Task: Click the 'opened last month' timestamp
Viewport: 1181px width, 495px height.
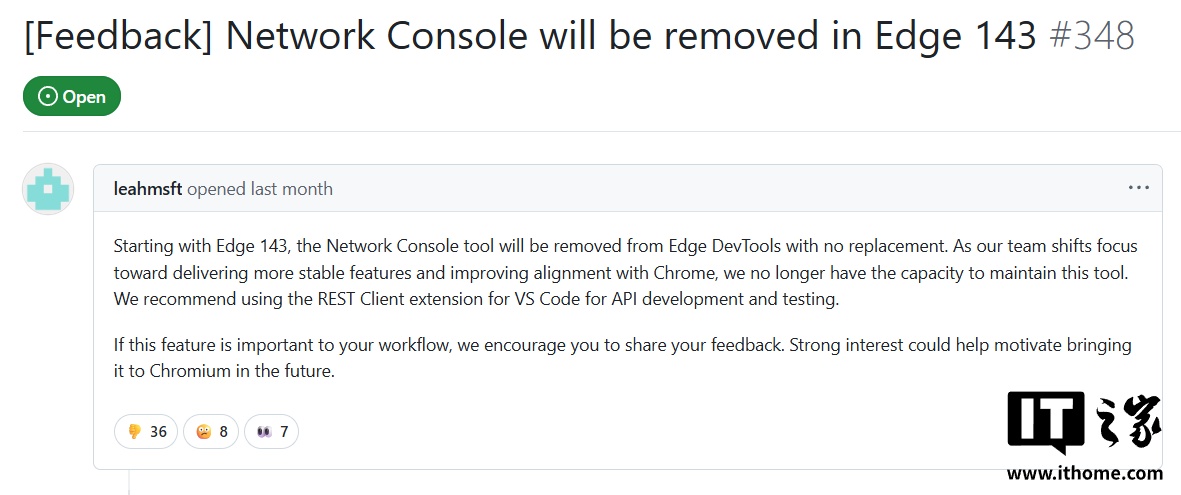Action: pyautogui.click(x=260, y=189)
